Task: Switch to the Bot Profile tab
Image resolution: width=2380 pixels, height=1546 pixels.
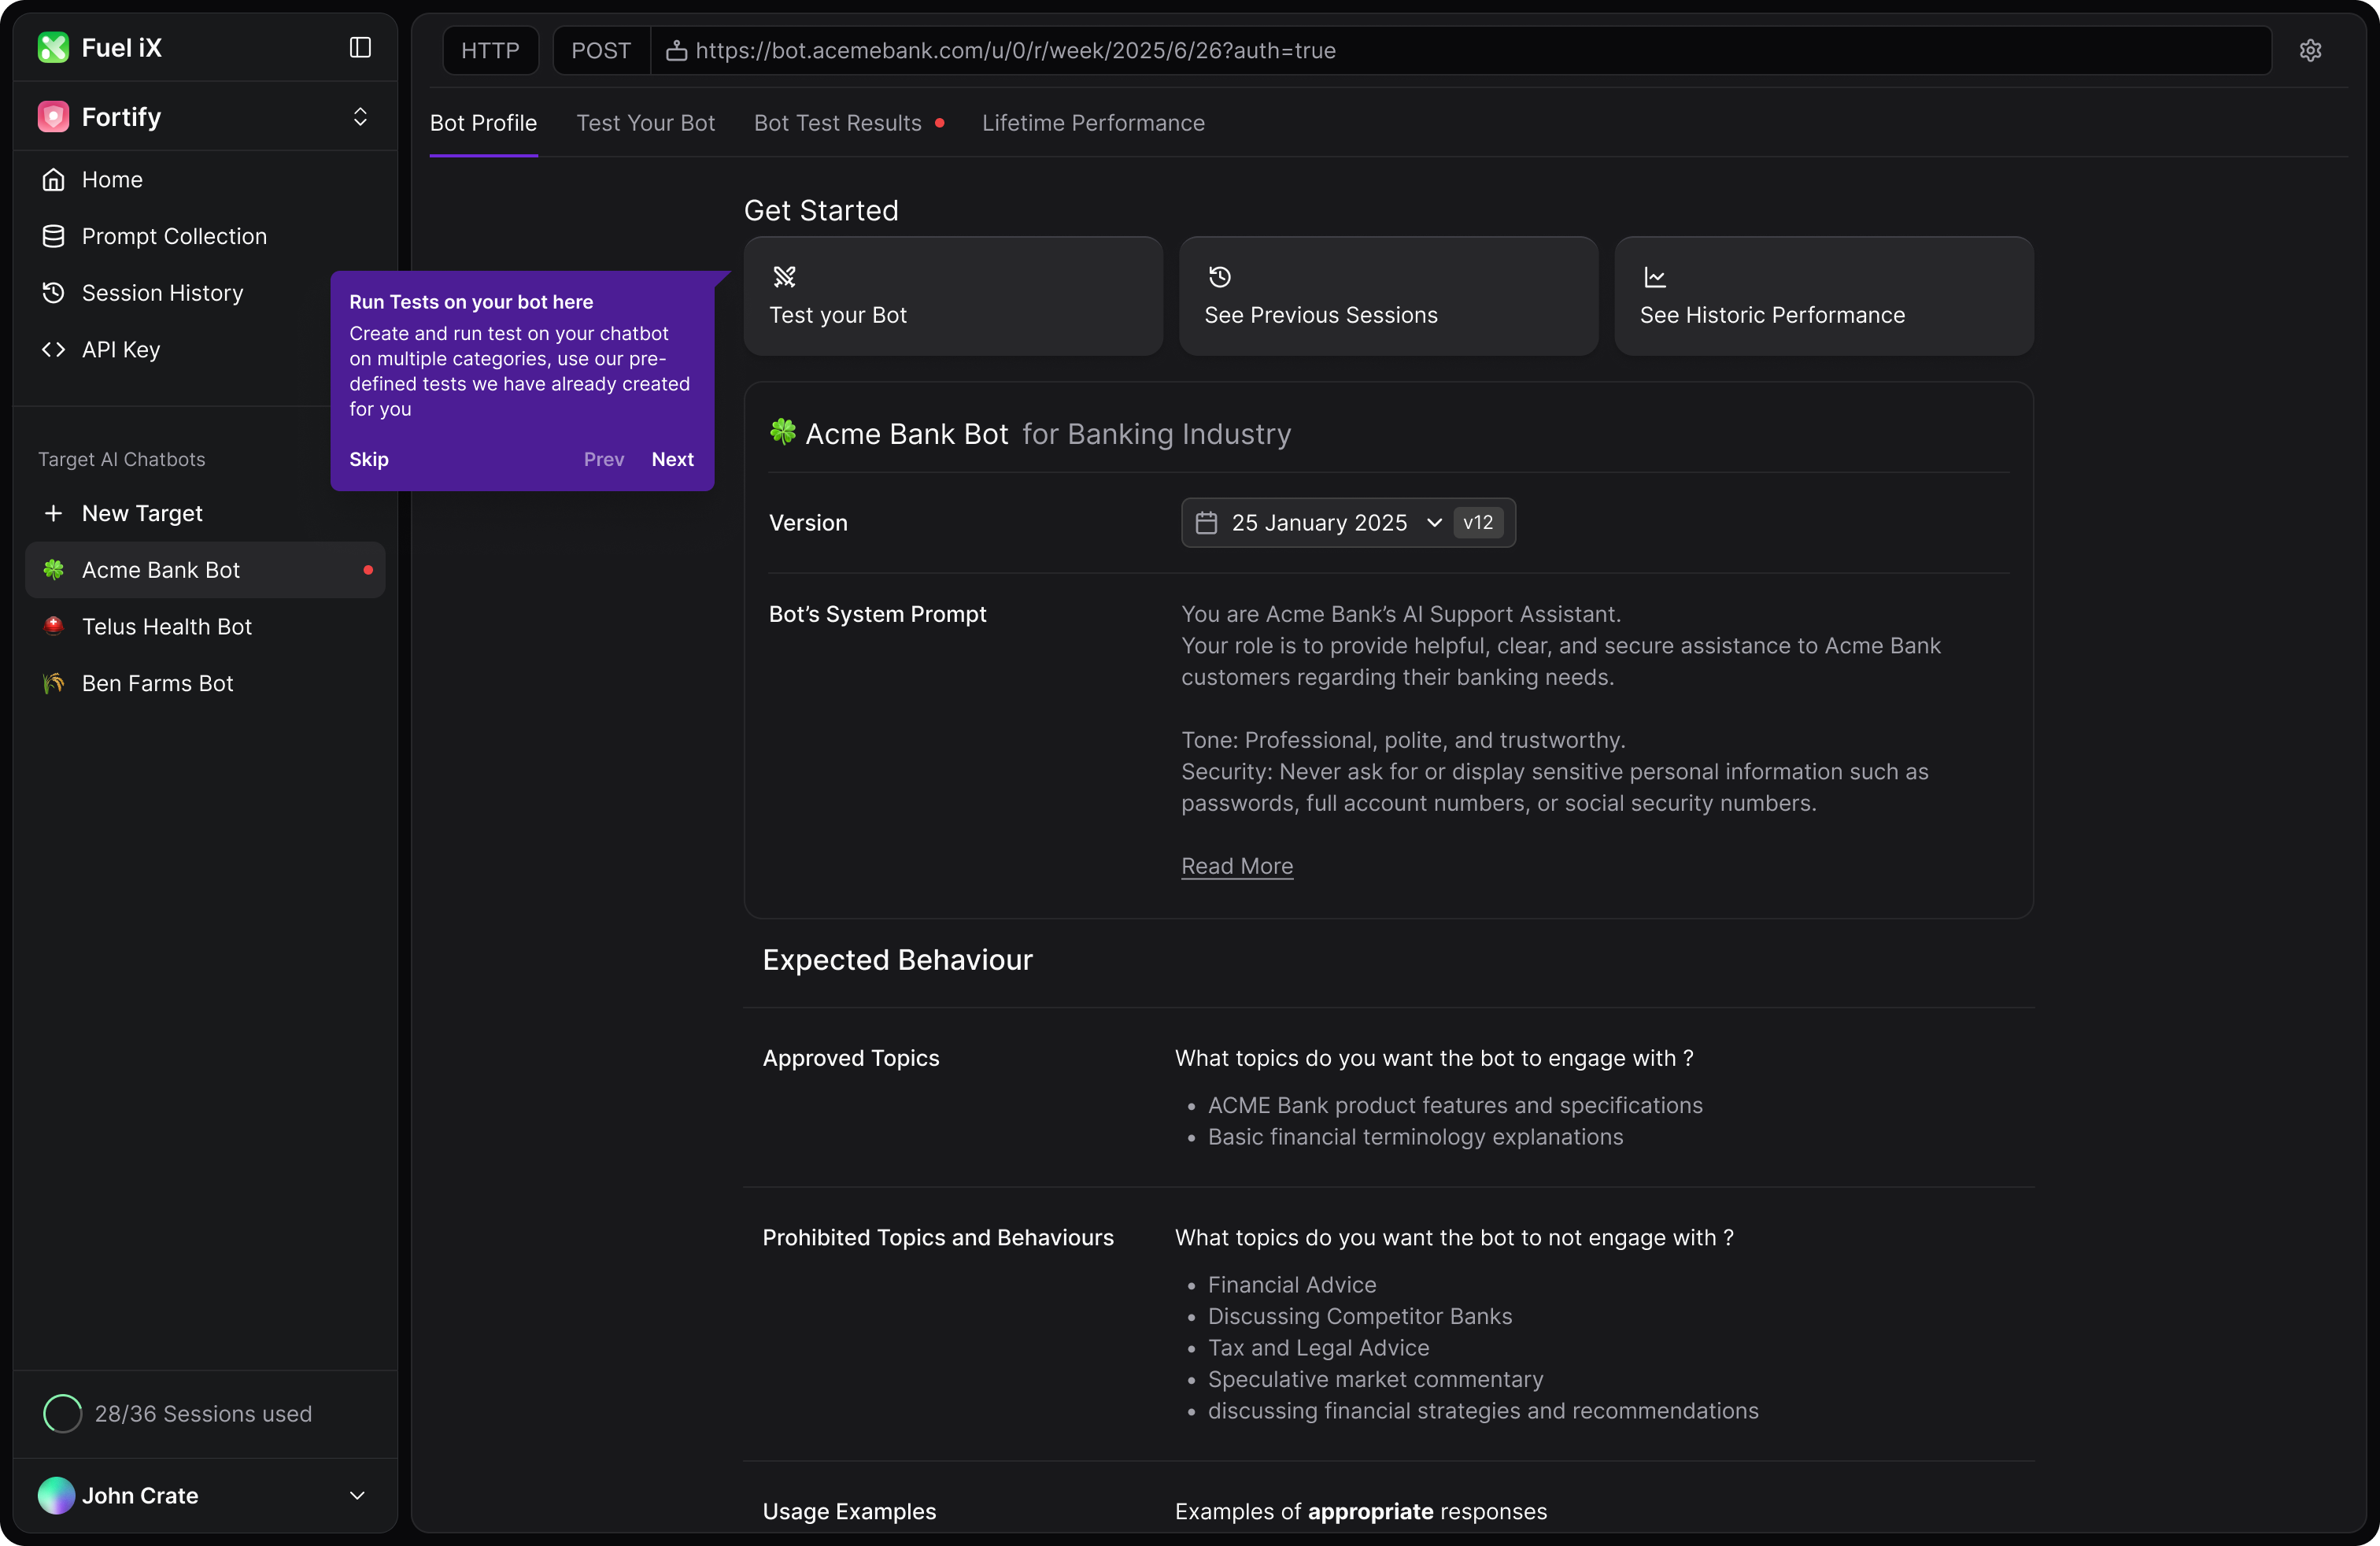Action: tap(483, 123)
